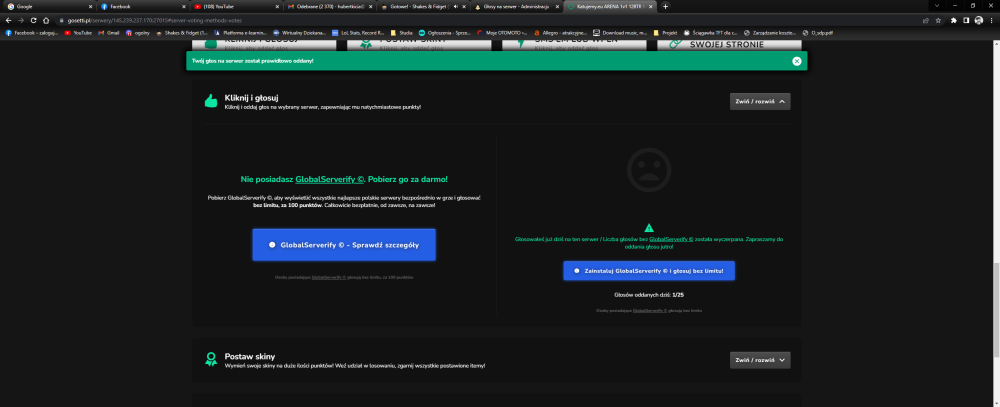This screenshot has height=407, width=1000.
Task: Open Shakes & Fidget bookmark
Action: pyautogui.click(x=182, y=33)
